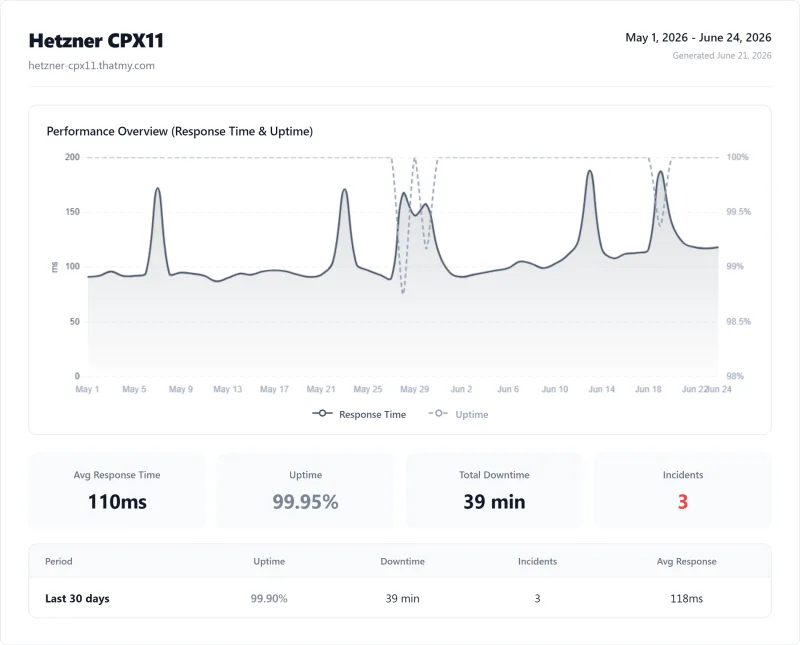The image size is (800, 645).
Task: Click the date range May 1, 2026 - June 24, 2026
Action: (x=698, y=38)
